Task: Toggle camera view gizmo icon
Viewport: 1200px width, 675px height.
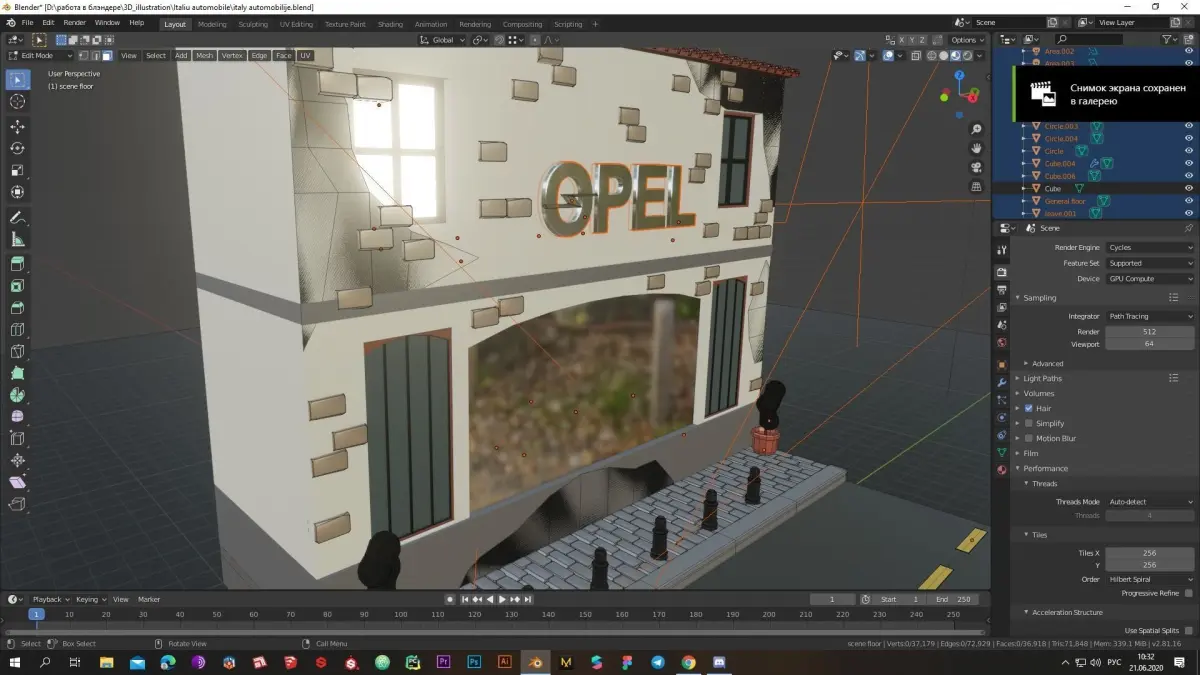Action: pyautogui.click(x=976, y=168)
